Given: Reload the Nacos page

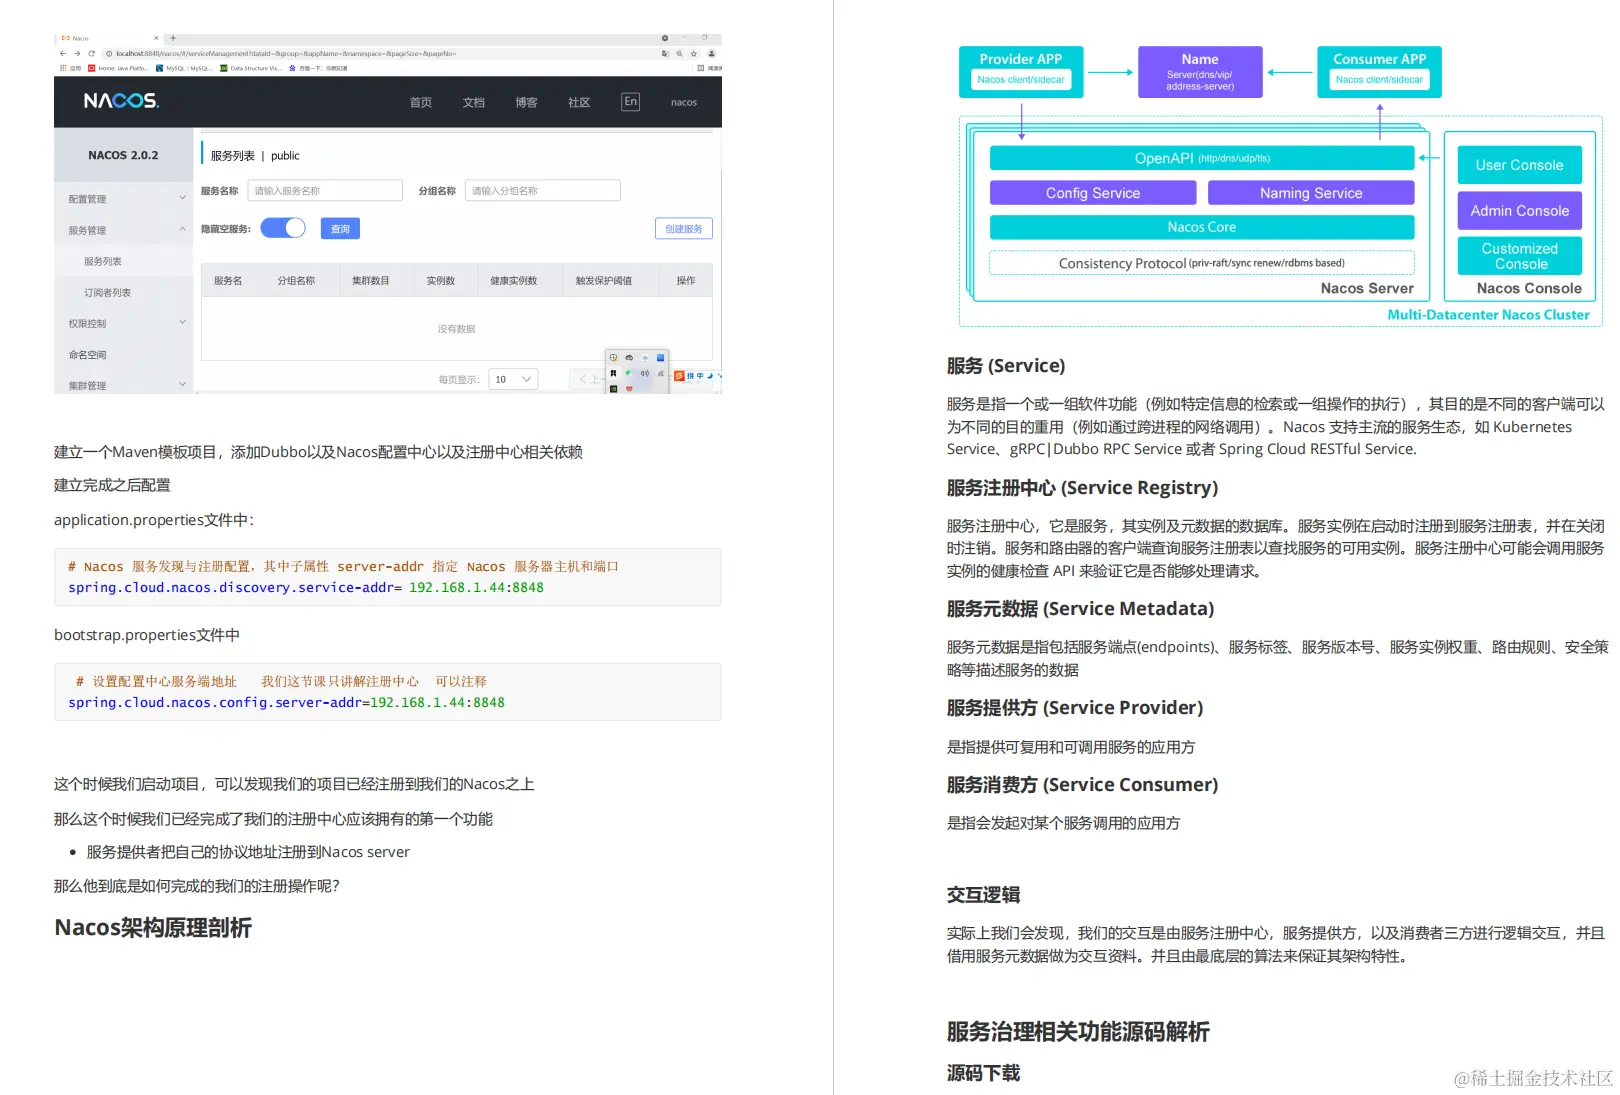Looking at the screenshot, I should pos(91,53).
